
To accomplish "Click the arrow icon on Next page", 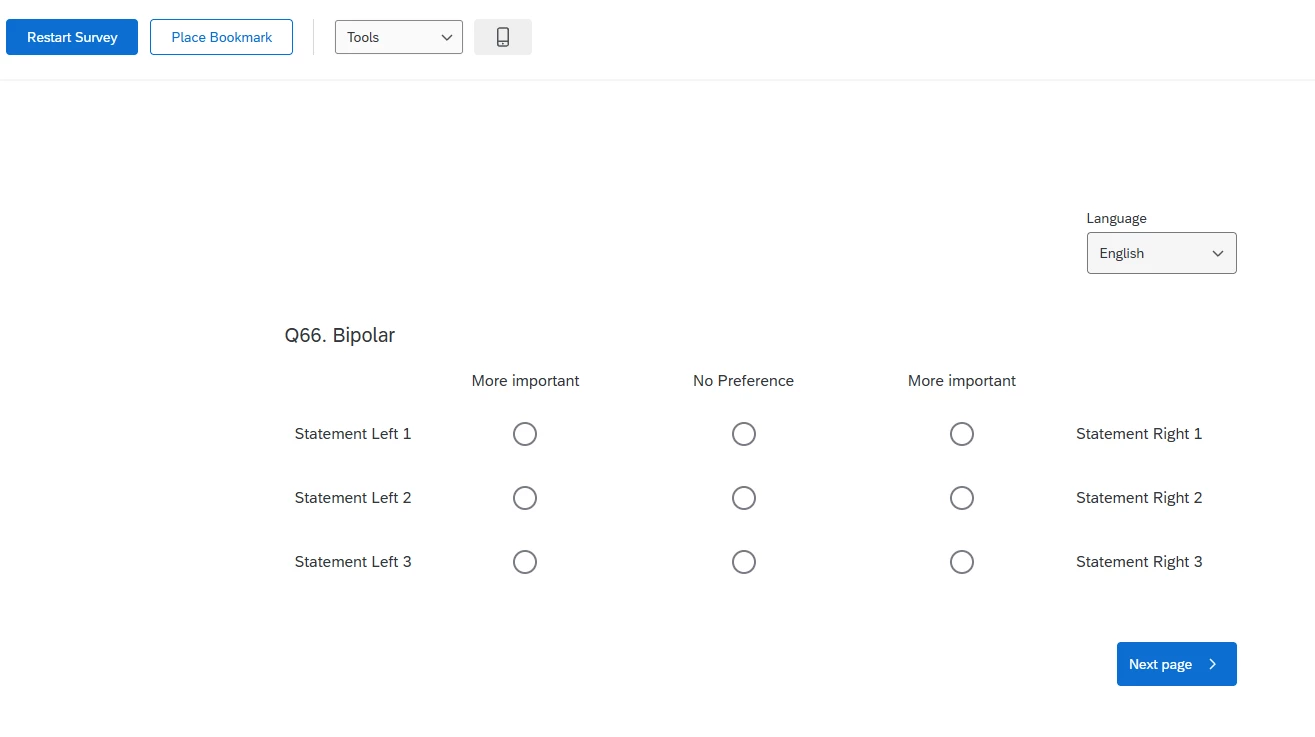I will click(x=1213, y=664).
